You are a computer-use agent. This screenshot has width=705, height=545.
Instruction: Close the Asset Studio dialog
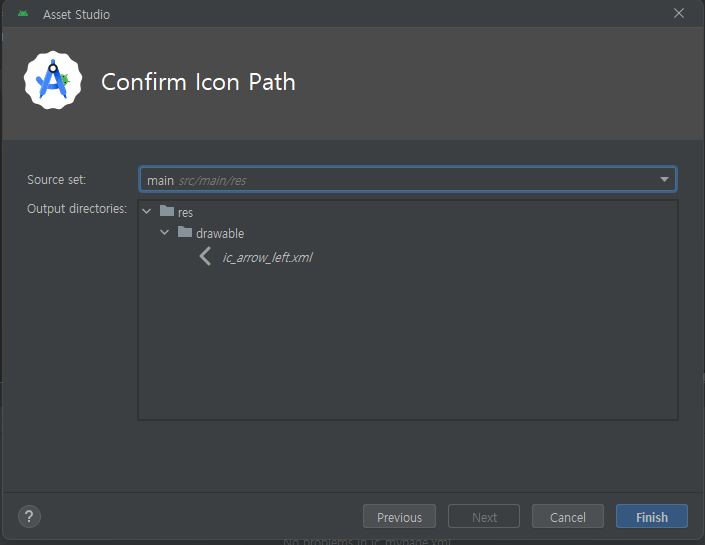pyautogui.click(x=679, y=13)
